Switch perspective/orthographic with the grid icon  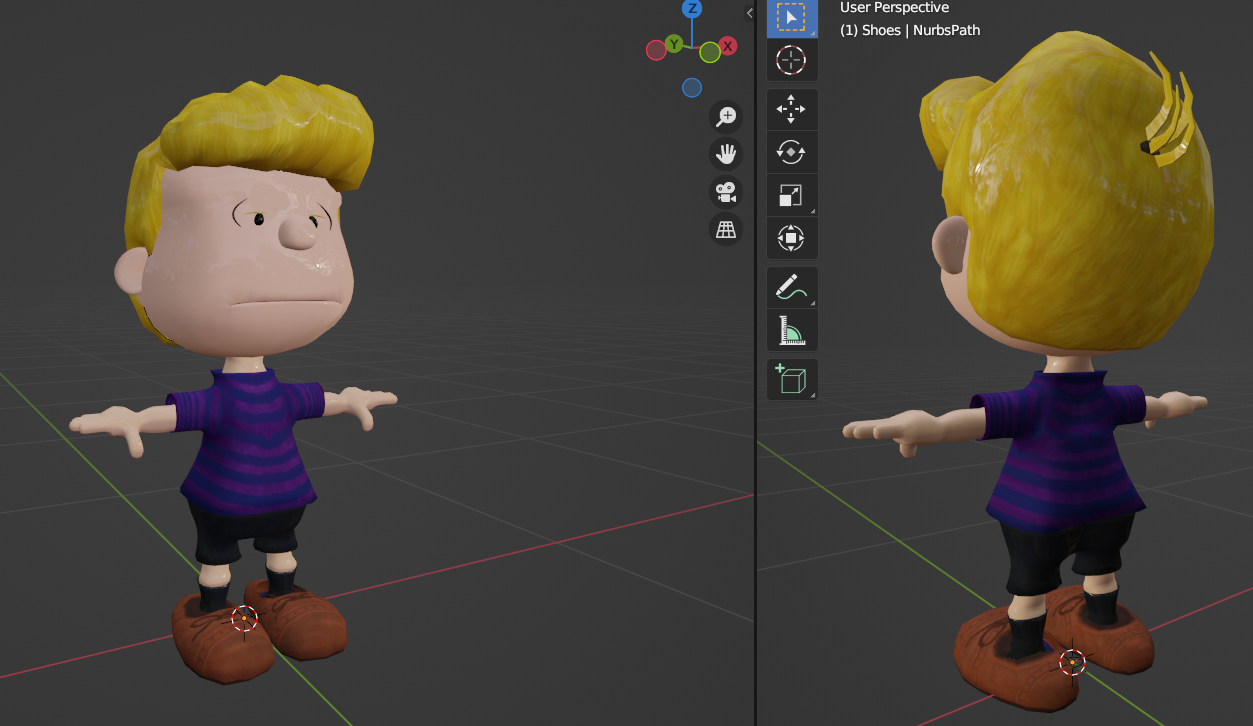coord(726,229)
